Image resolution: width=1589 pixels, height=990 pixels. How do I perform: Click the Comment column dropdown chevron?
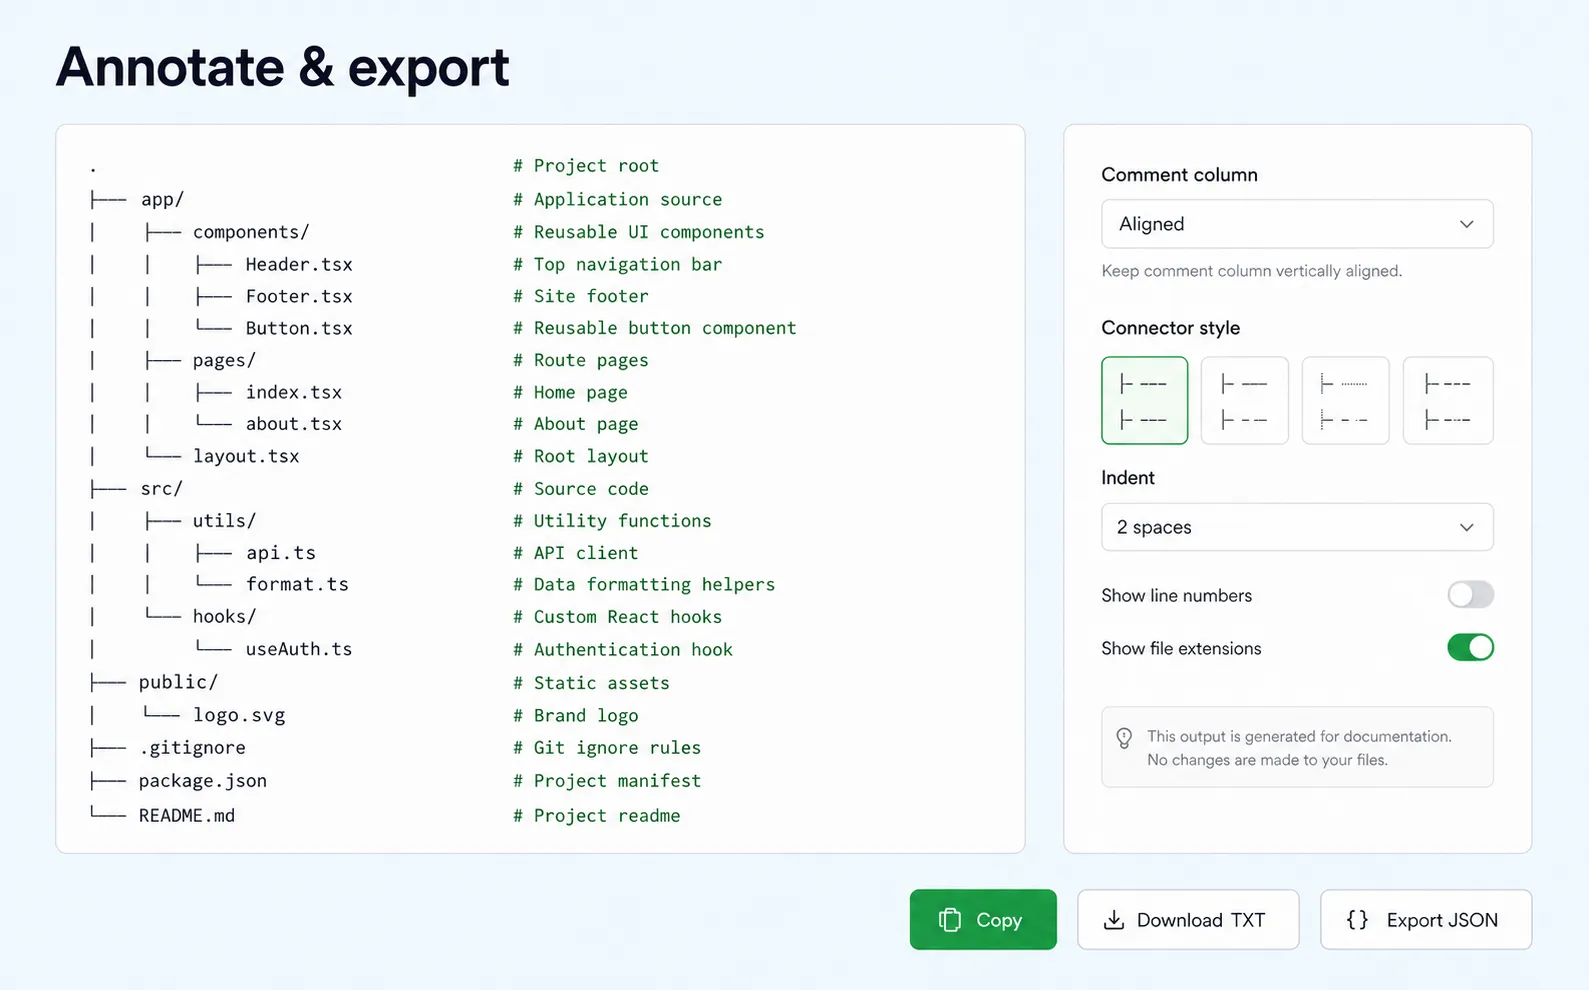pos(1466,224)
